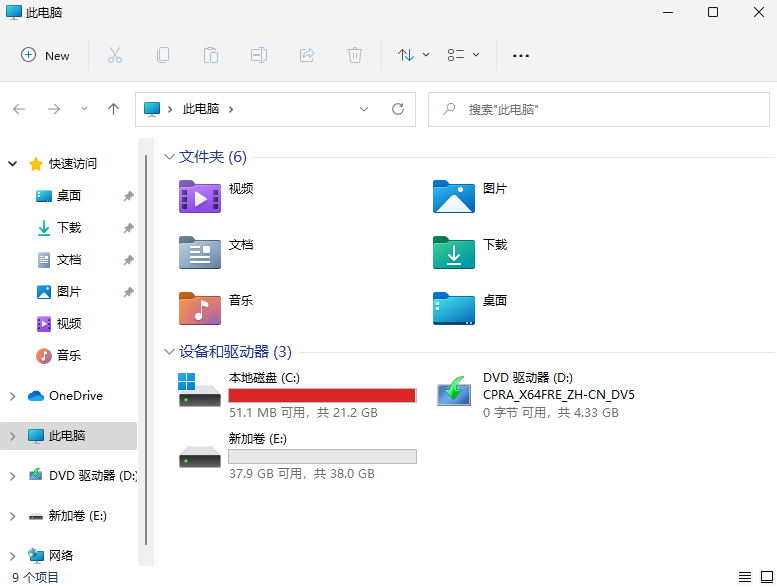Click the Delete trash can icon
The height and width of the screenshot is (587, 777).
[x=355, y=55]
